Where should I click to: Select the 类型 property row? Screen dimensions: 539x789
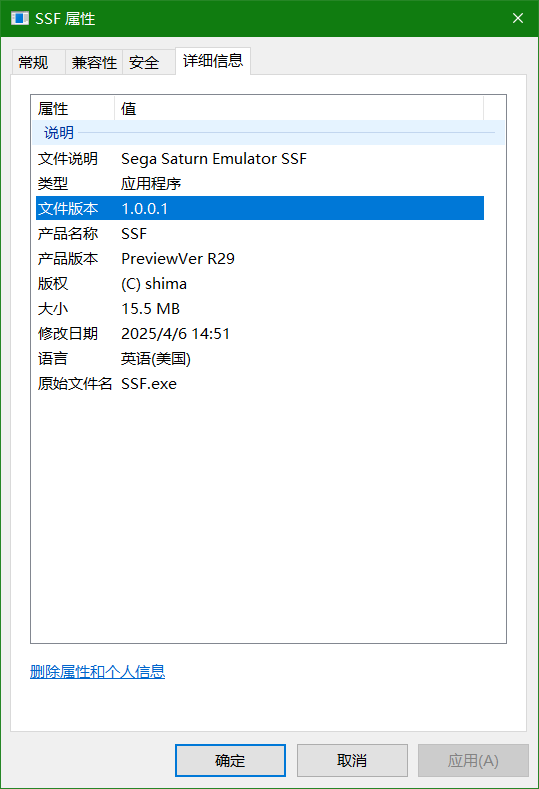click(x=260, y=184)
